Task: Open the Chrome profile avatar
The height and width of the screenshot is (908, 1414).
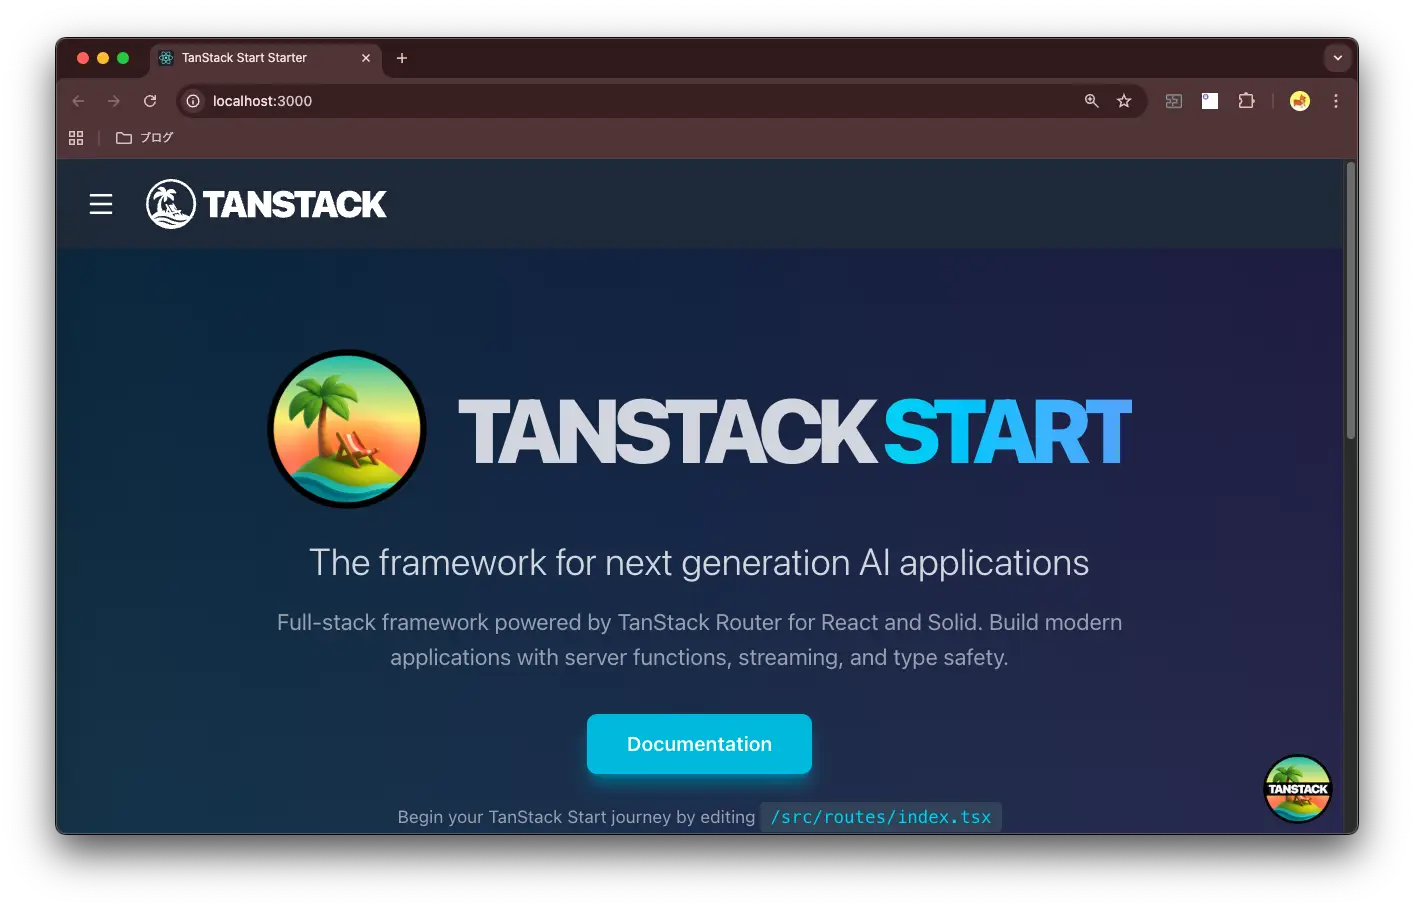Action: pos(1300,101)
